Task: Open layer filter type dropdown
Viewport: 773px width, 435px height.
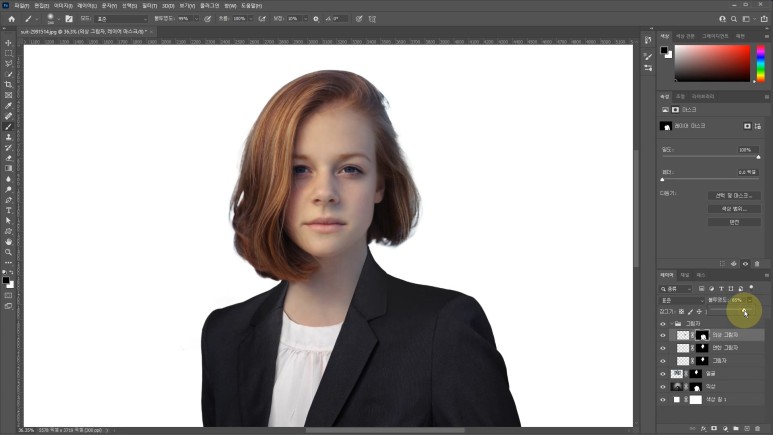Action: (676, 289)
